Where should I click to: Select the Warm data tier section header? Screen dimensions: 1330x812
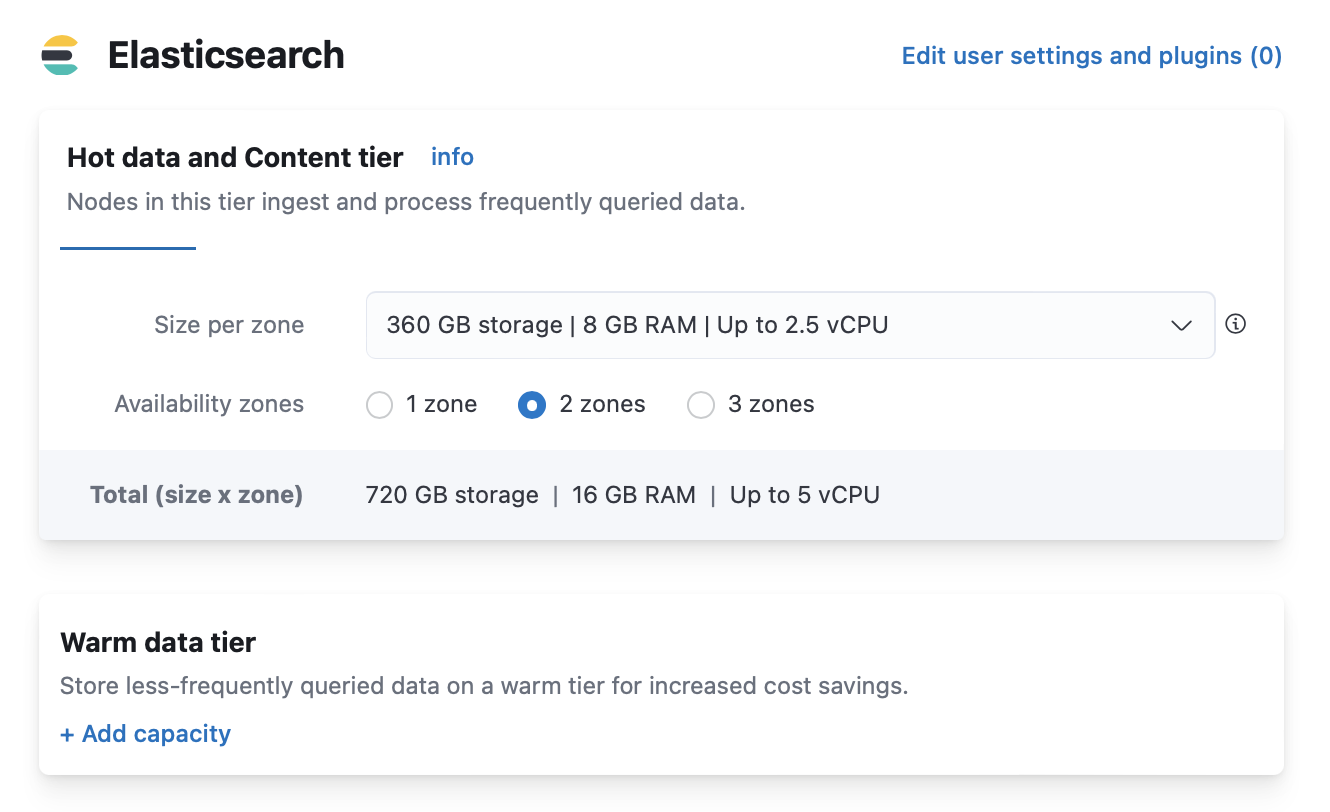pos(157,642)
